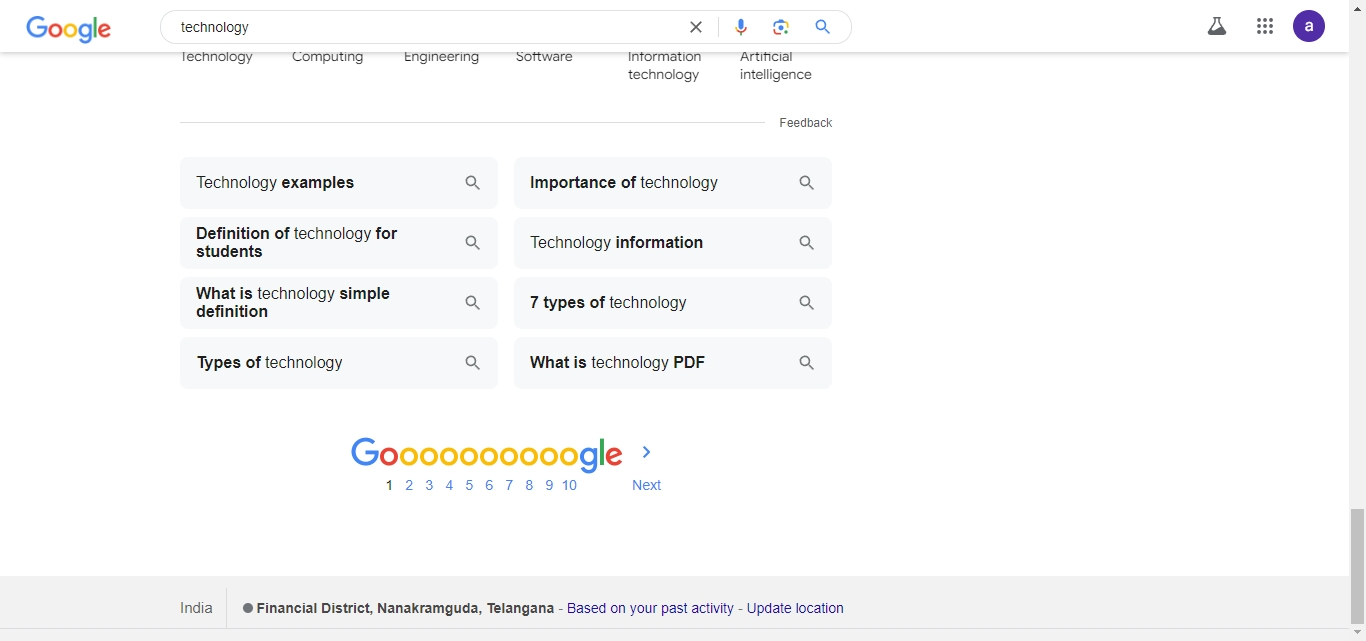Click the Update location link
The height and width of the screenshot is (641, 1366).
(795, 608)
